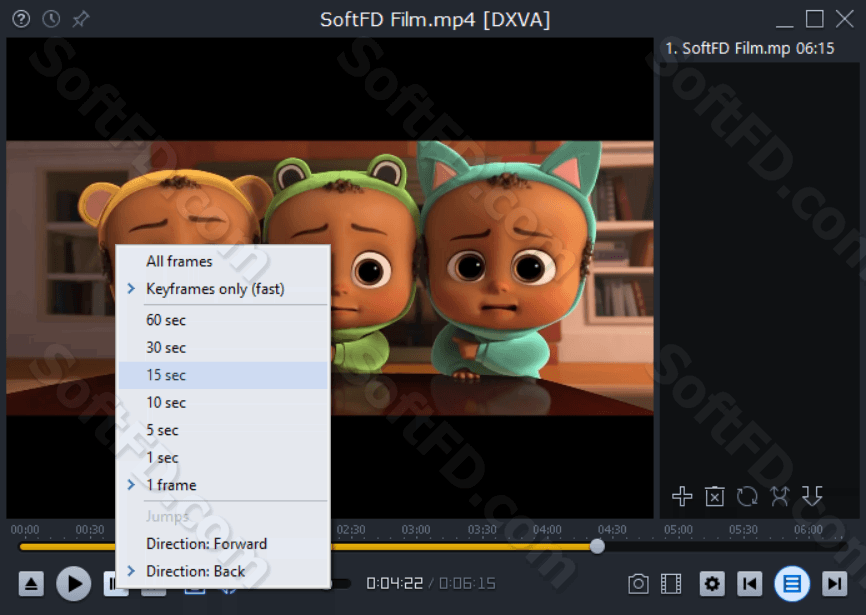866x615 pixels.
Task: Click the 'SoftFD Film.mp4 [DXVA]' window title
Action: coord(435,20)
